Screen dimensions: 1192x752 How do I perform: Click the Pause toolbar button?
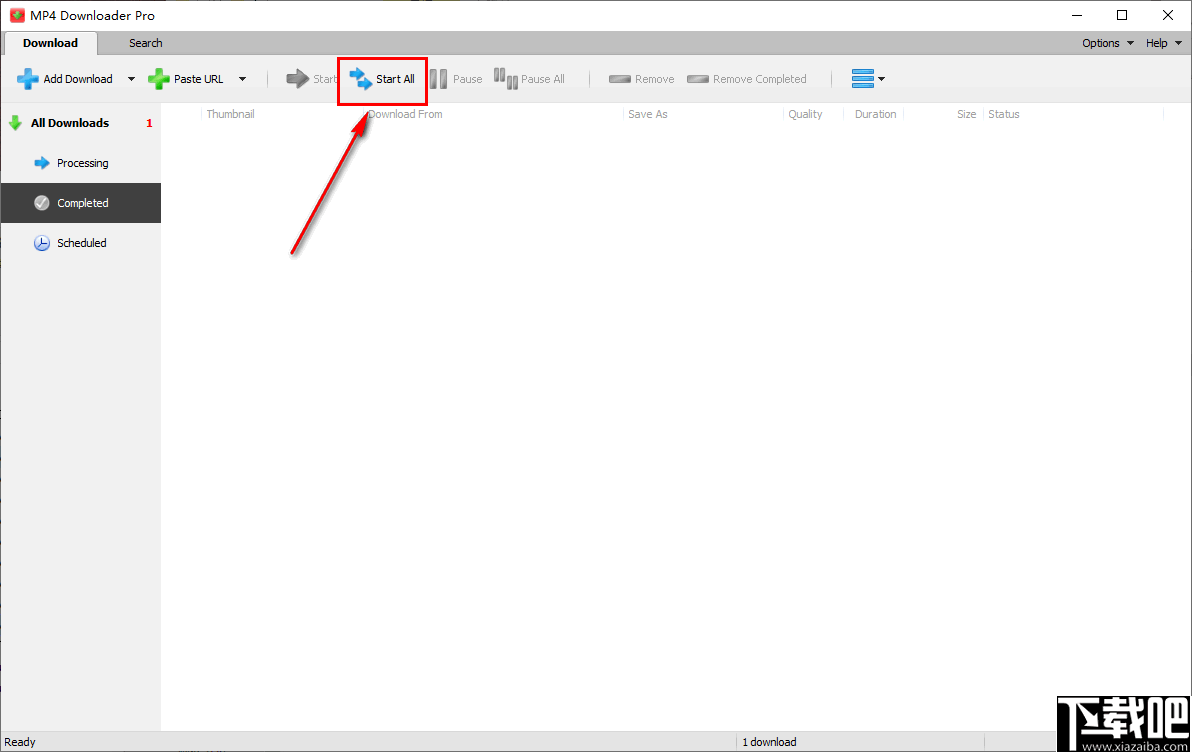click(x=455, y=79)
